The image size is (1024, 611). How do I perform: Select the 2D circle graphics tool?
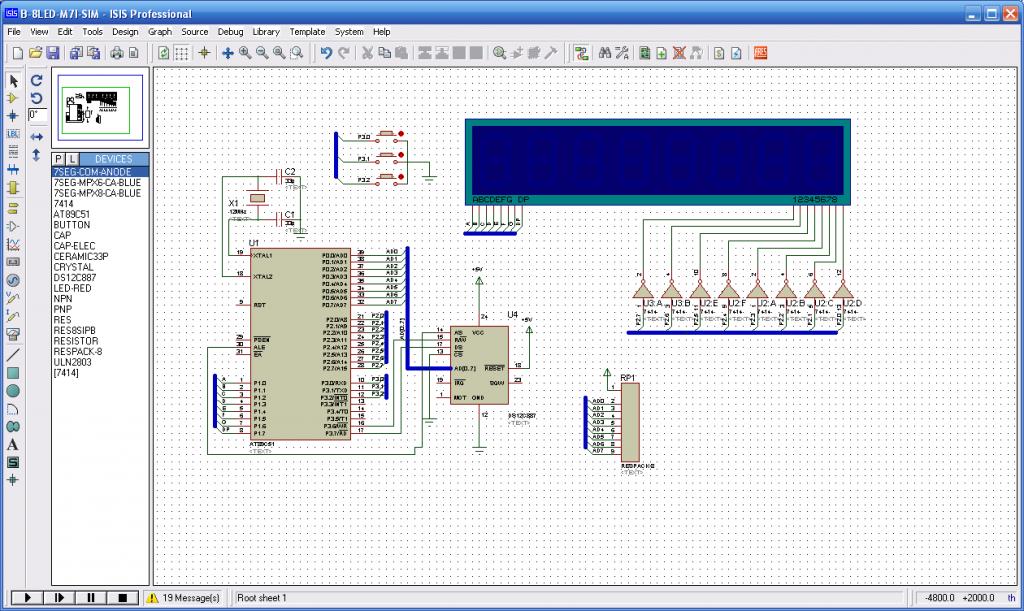pyautogui.click(x=13, y=391)
